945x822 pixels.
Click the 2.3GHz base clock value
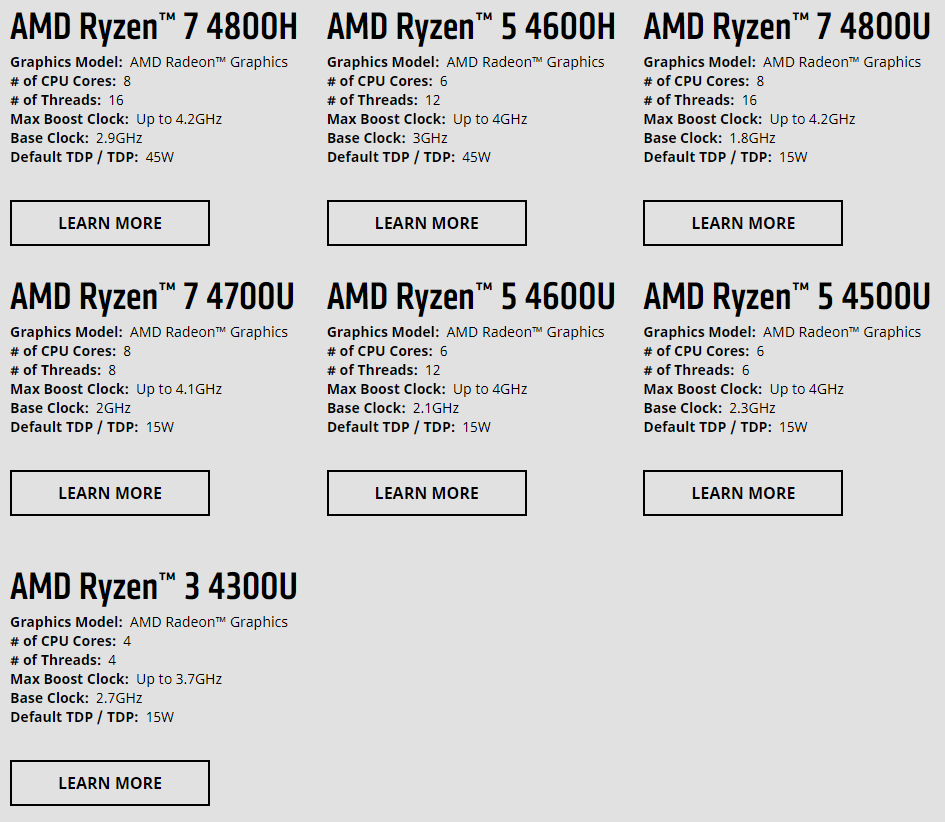click(x=753, y=408)
